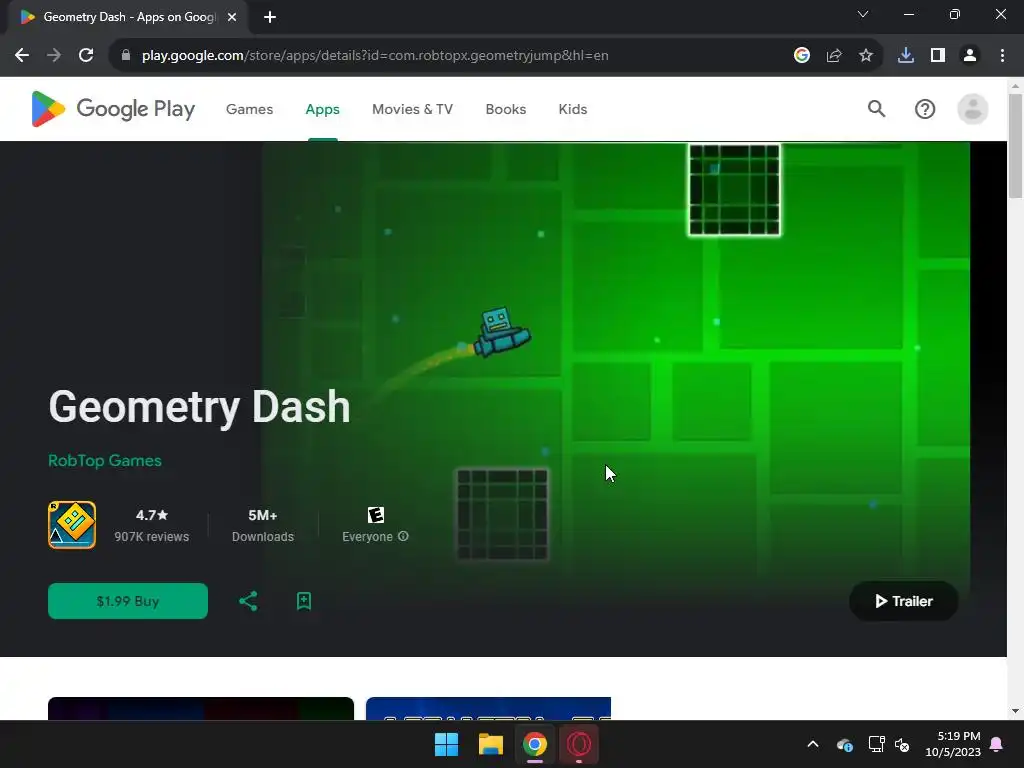1024x768 pixels.
Task: Open the Chrome downloads icon
Action: point(906,56)
